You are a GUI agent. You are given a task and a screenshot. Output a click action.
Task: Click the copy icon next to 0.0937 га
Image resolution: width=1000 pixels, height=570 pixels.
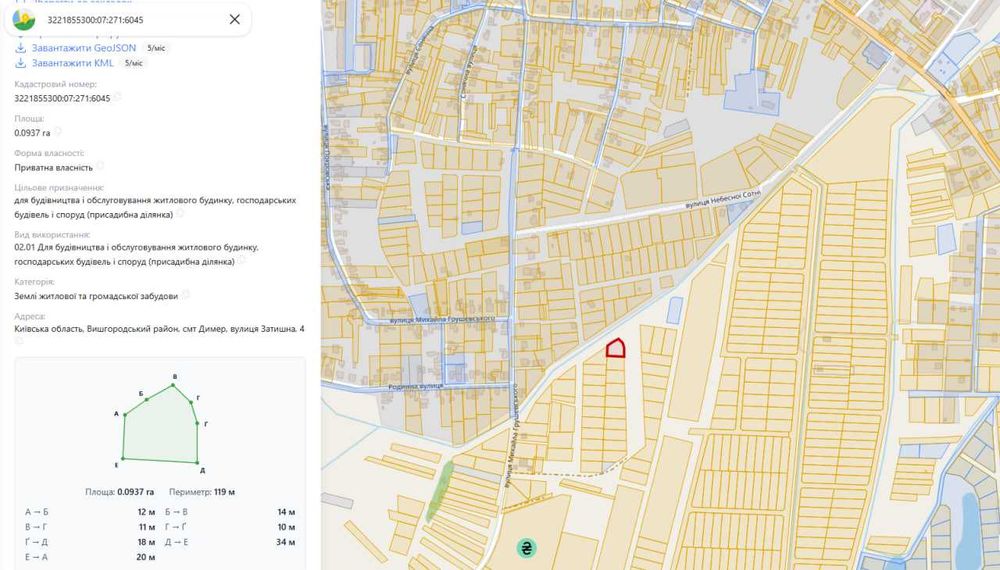point(57,132)
